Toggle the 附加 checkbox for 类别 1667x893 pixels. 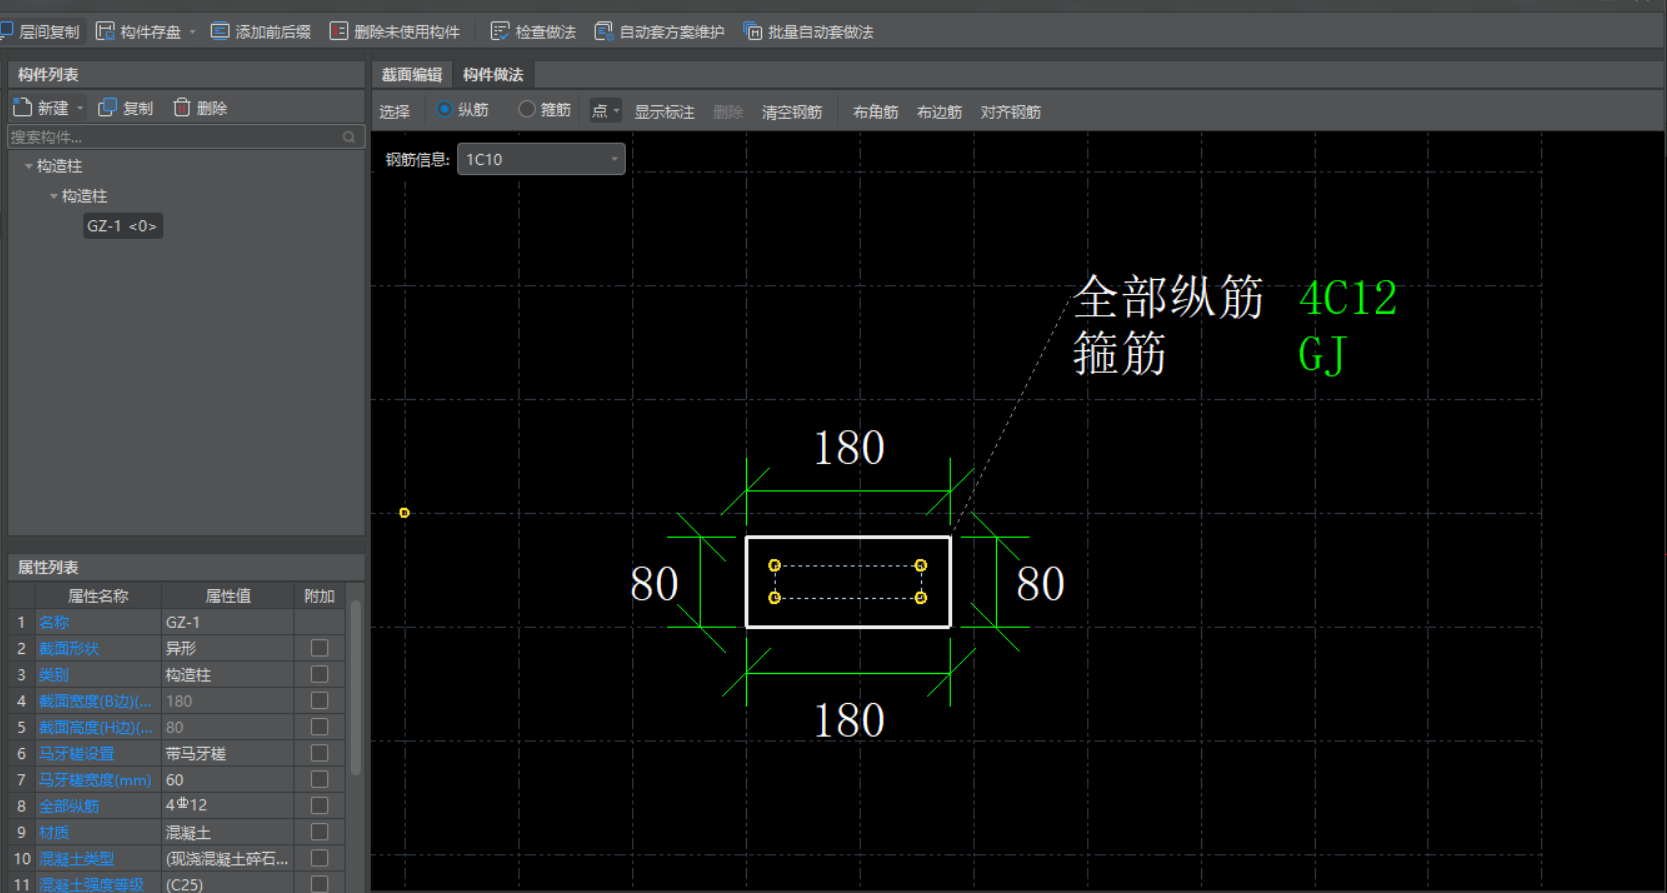(320, 674)
